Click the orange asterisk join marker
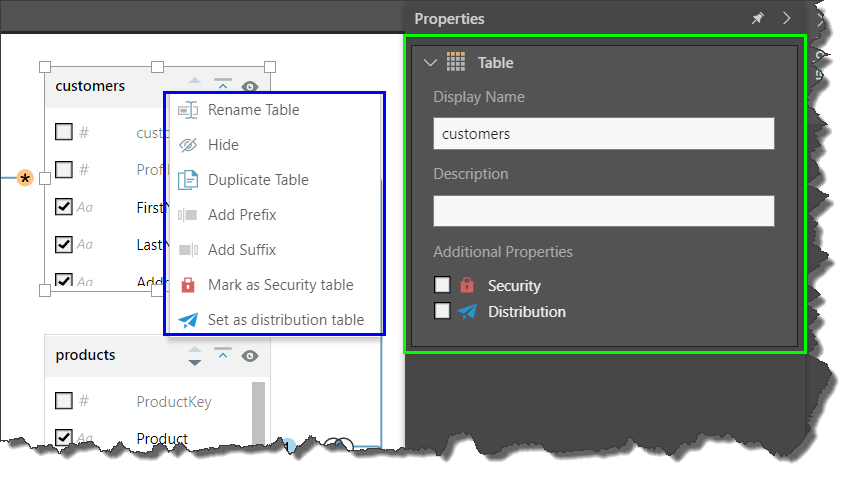Screen dimensions: 853x480 click(x=26, y=178)
